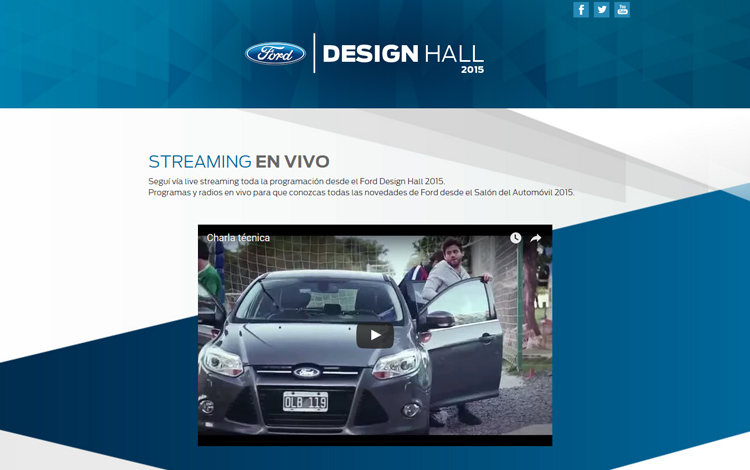Open the YouTube channel icon
750x470 pixels.
click(622, 10)
